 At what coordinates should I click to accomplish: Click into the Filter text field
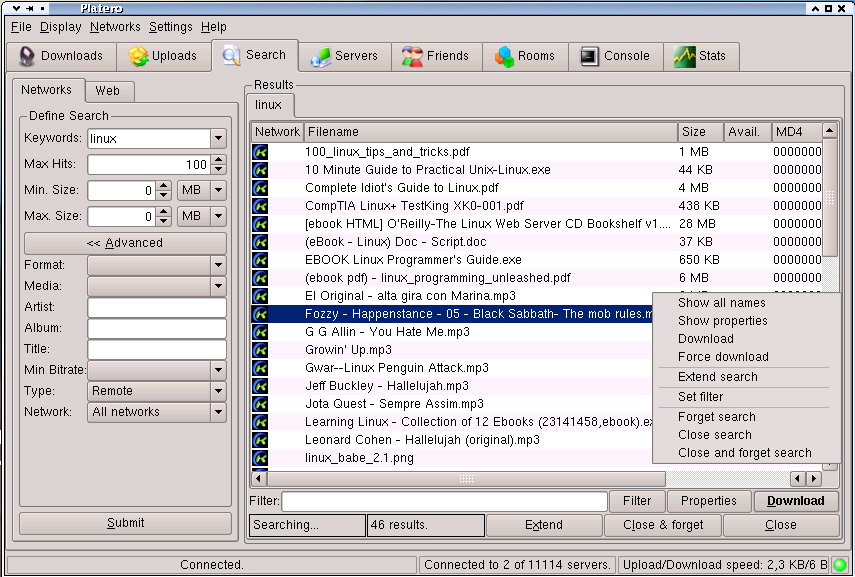(444, 501)
